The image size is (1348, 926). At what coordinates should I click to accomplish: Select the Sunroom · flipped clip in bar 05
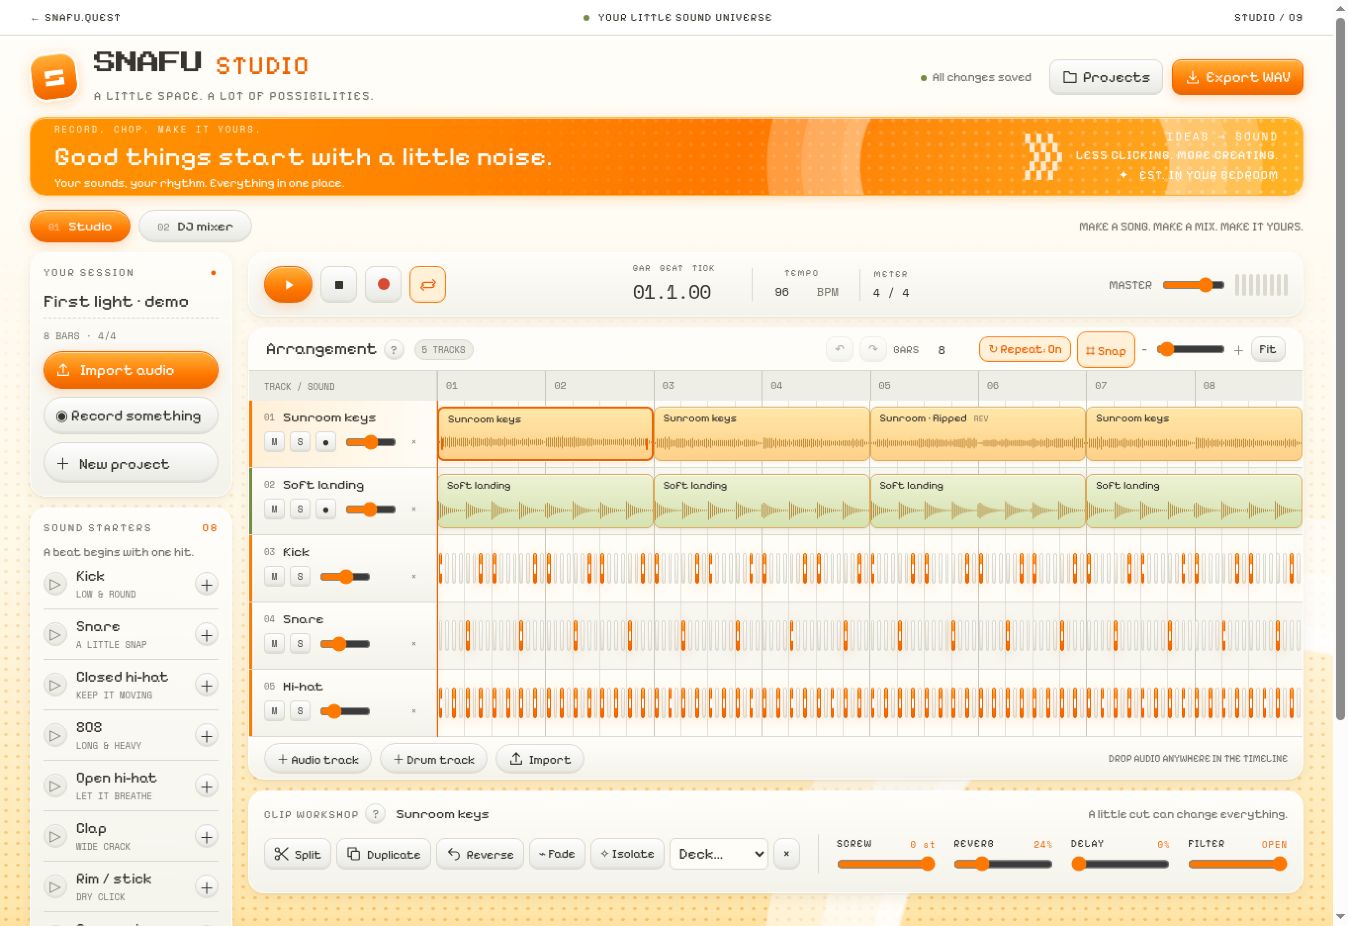[x=978, y=434]
